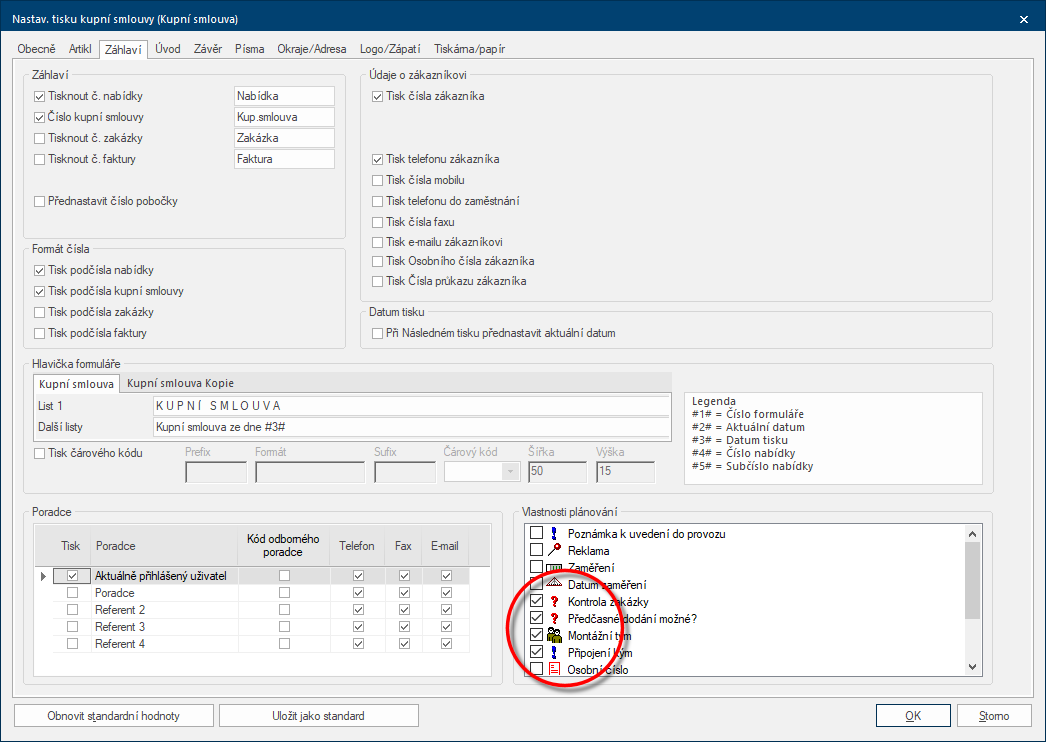
Task: Click the Vlastnosti plánování scrollbar thumb
Action: point(973,581)
